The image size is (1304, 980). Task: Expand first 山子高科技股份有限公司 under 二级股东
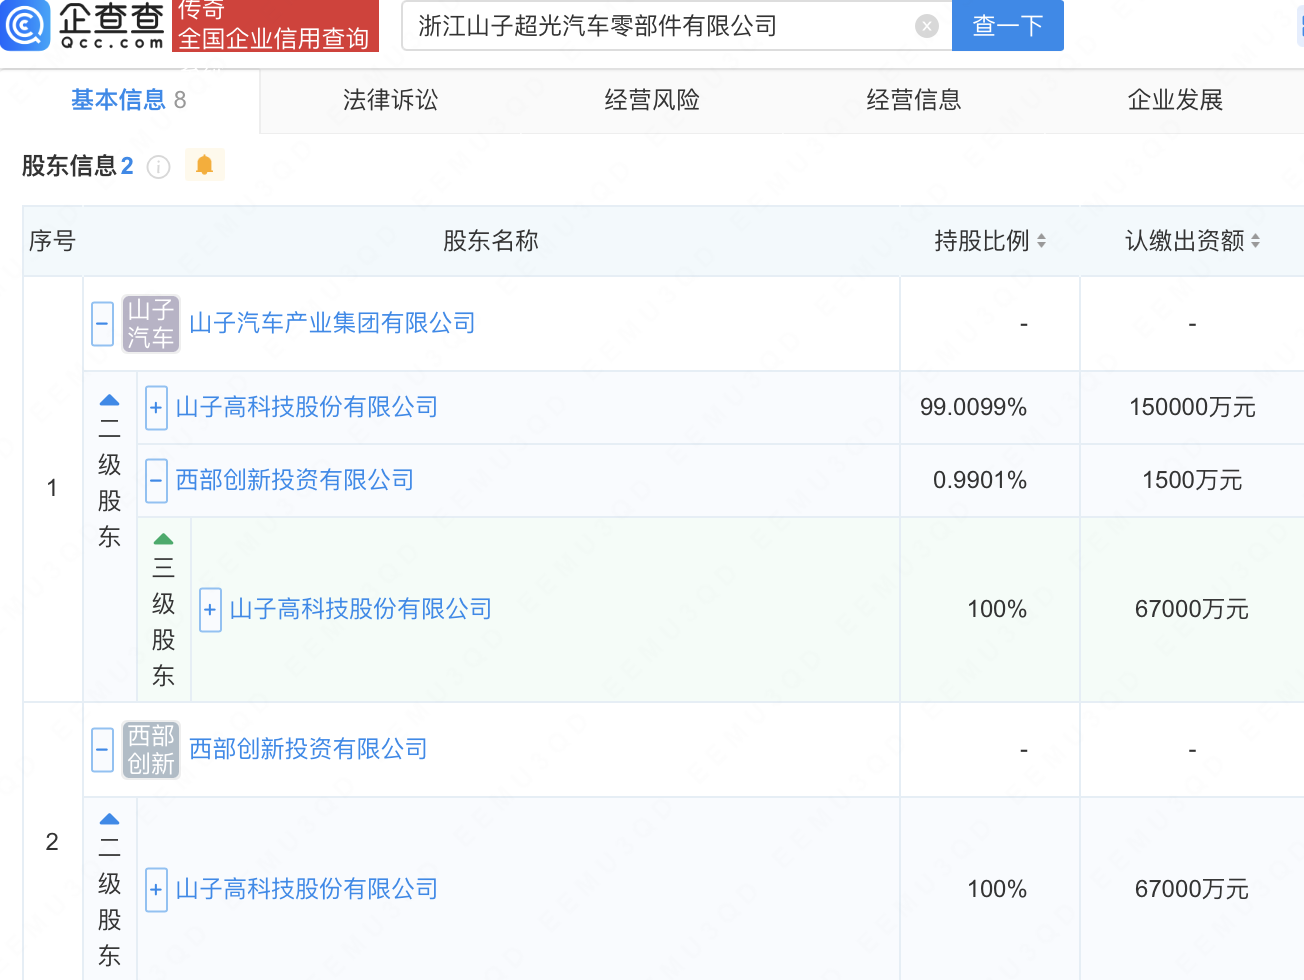[156, 408]
